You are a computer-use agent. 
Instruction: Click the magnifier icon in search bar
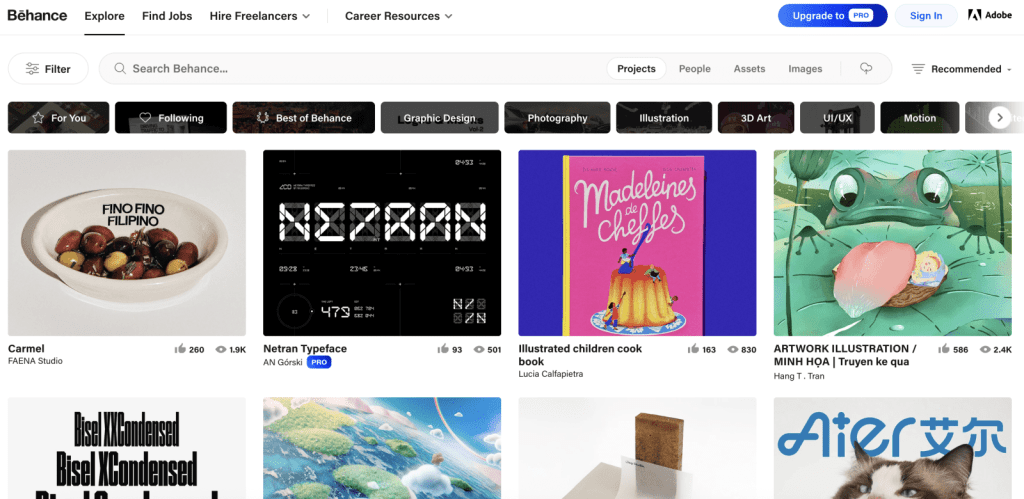click(120, 69)
